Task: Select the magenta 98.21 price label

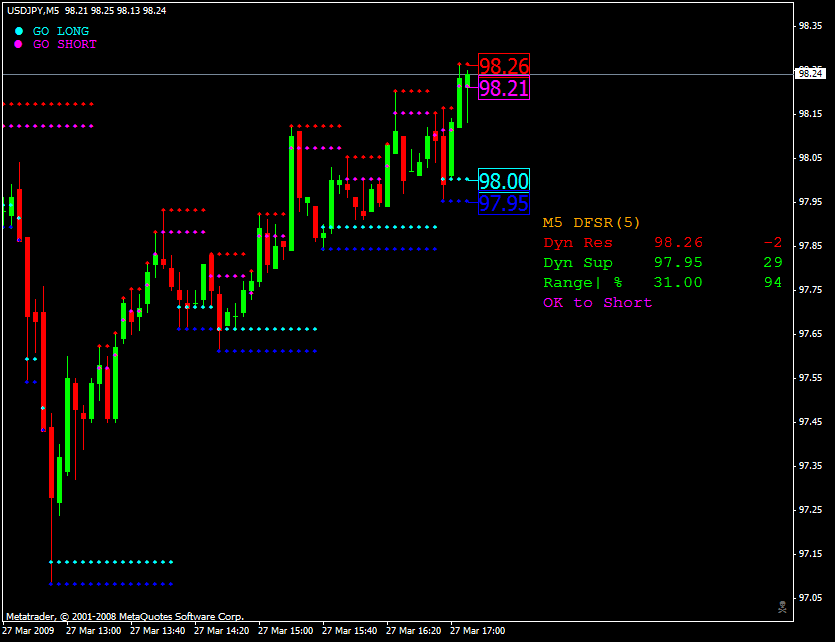Action: [504, 88]
